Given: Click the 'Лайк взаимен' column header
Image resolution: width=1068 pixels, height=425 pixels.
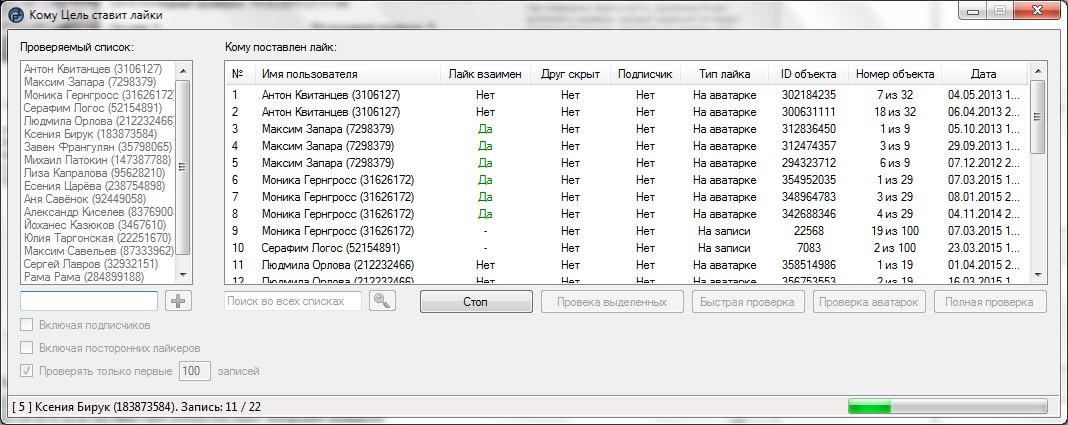Looking at the screenshot, I should click(485, 74).
